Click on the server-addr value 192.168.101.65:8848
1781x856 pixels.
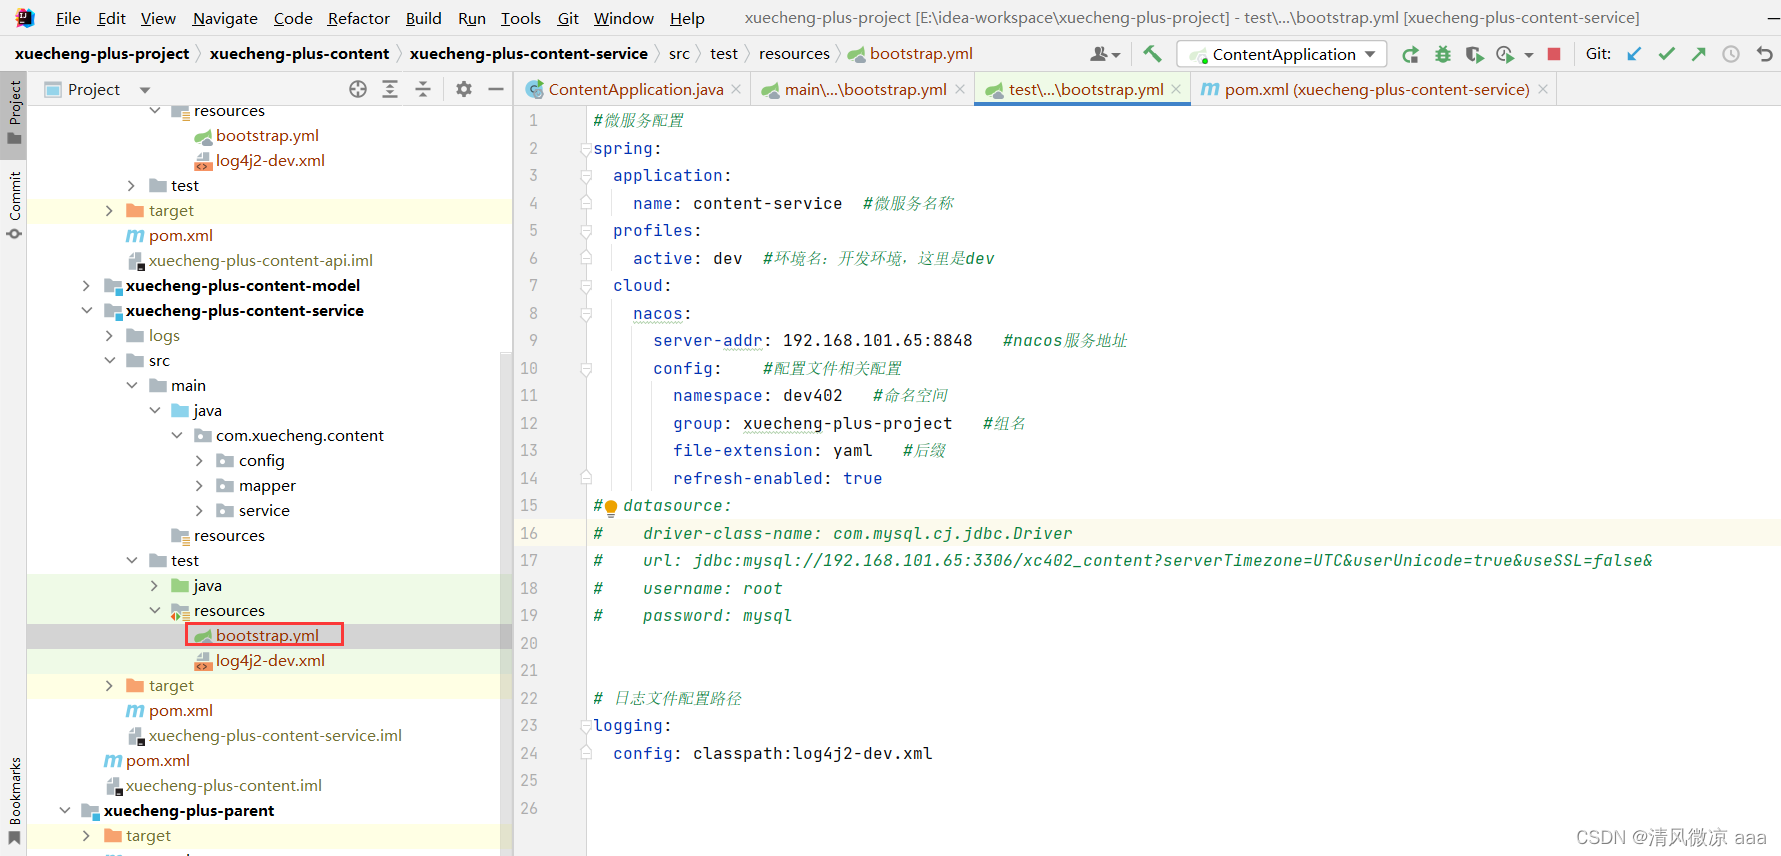877,341
